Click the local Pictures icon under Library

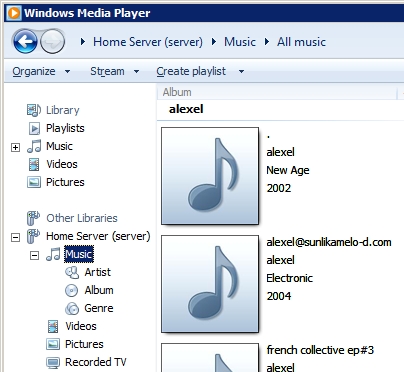(34, 182)
